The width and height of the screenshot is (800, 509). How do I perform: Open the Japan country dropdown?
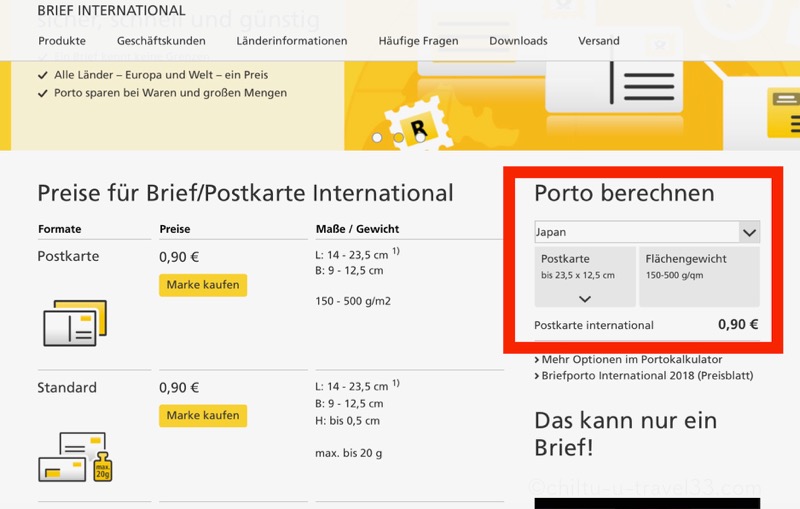647,232
